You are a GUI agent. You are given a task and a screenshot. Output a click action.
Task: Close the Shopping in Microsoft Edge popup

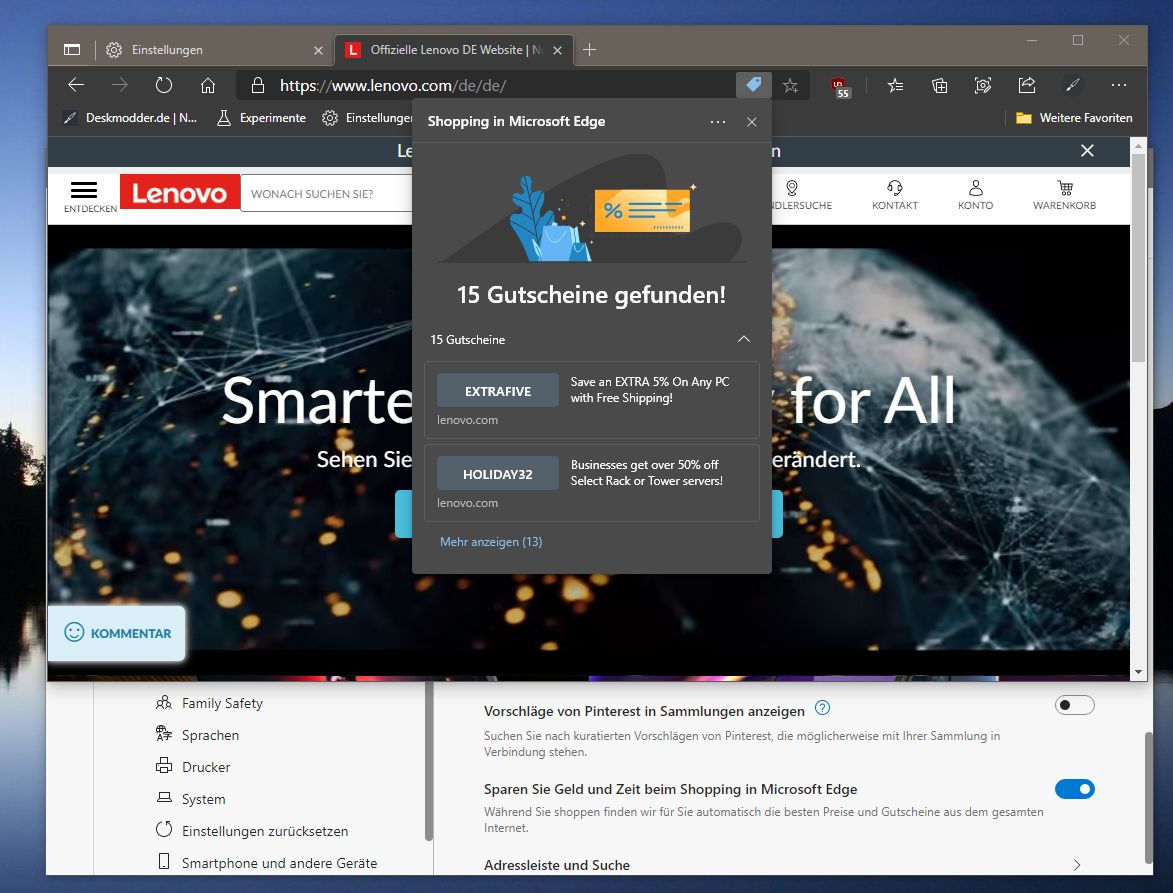click(752, 122)
